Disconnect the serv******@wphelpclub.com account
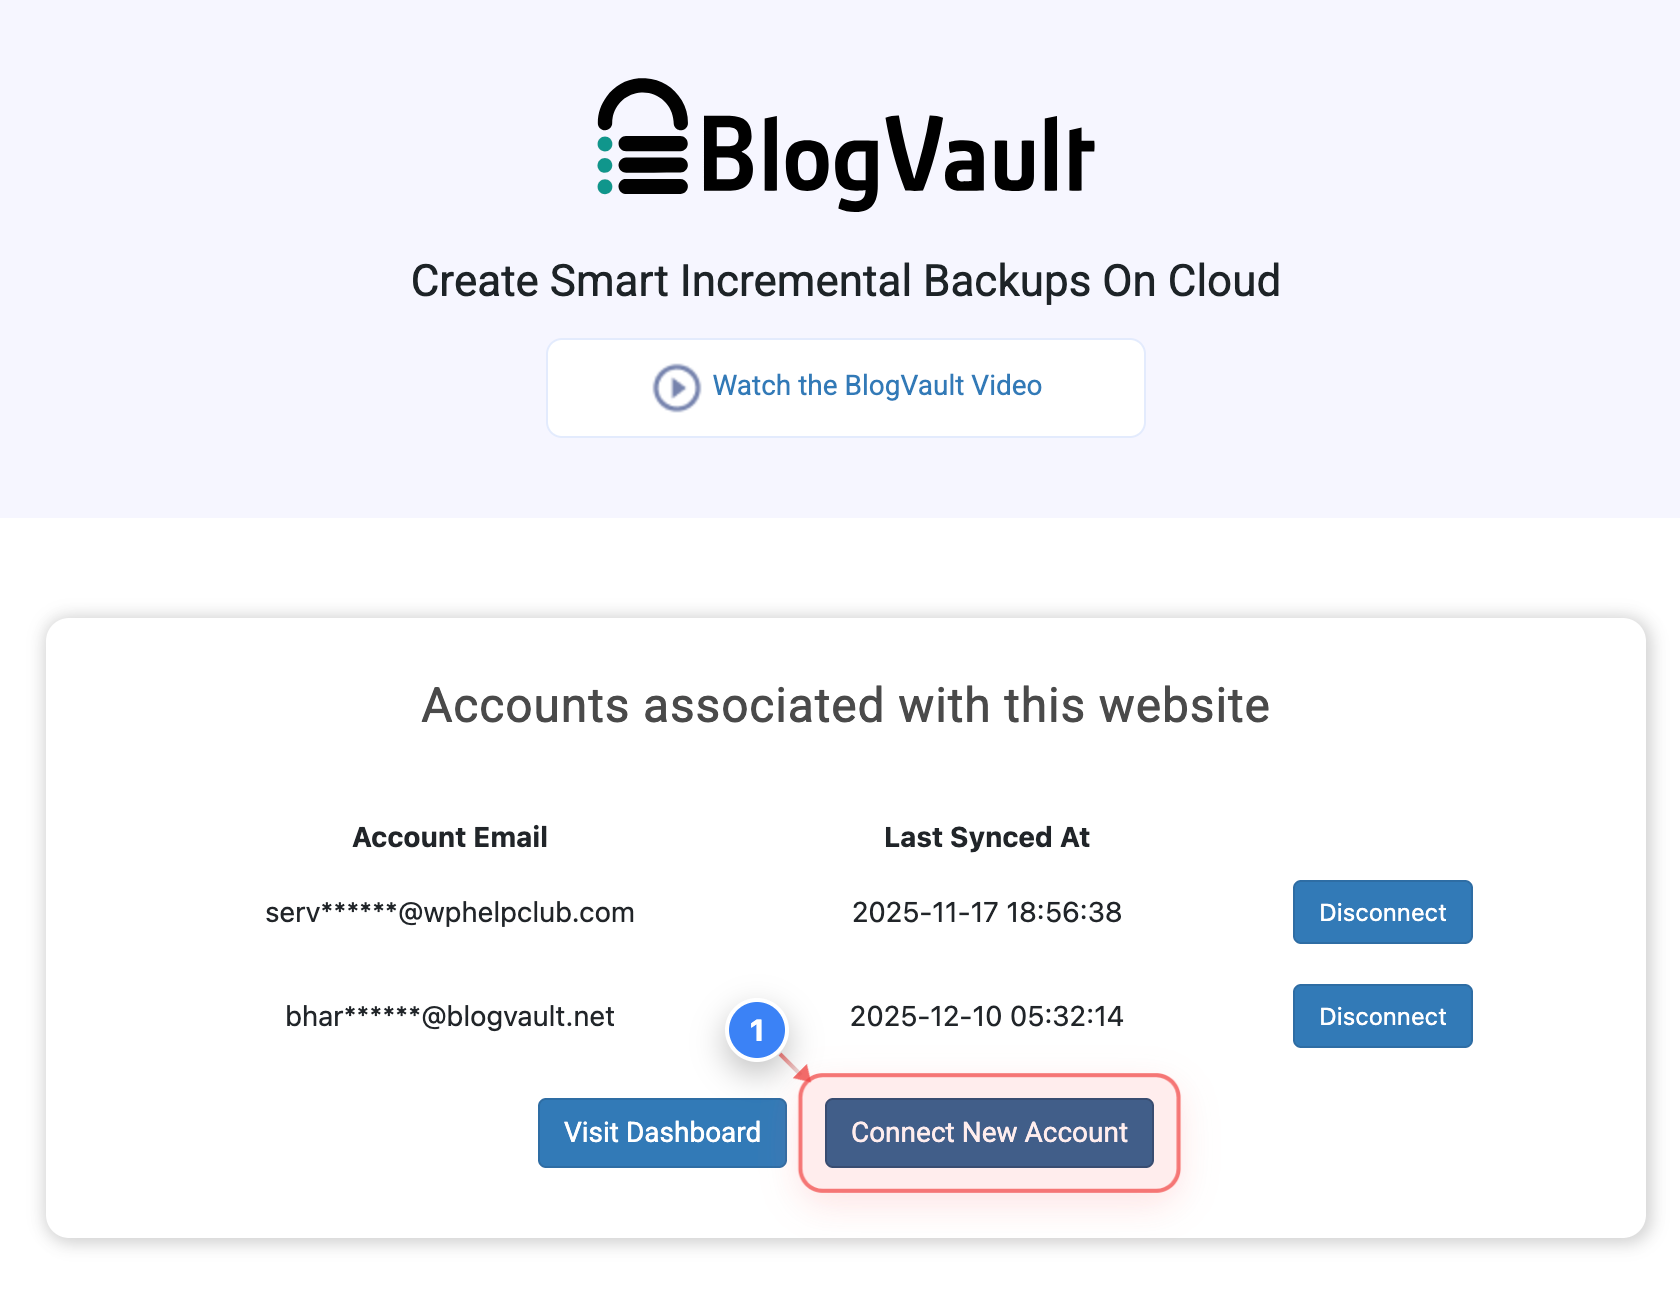 (x=1382, y=912)
